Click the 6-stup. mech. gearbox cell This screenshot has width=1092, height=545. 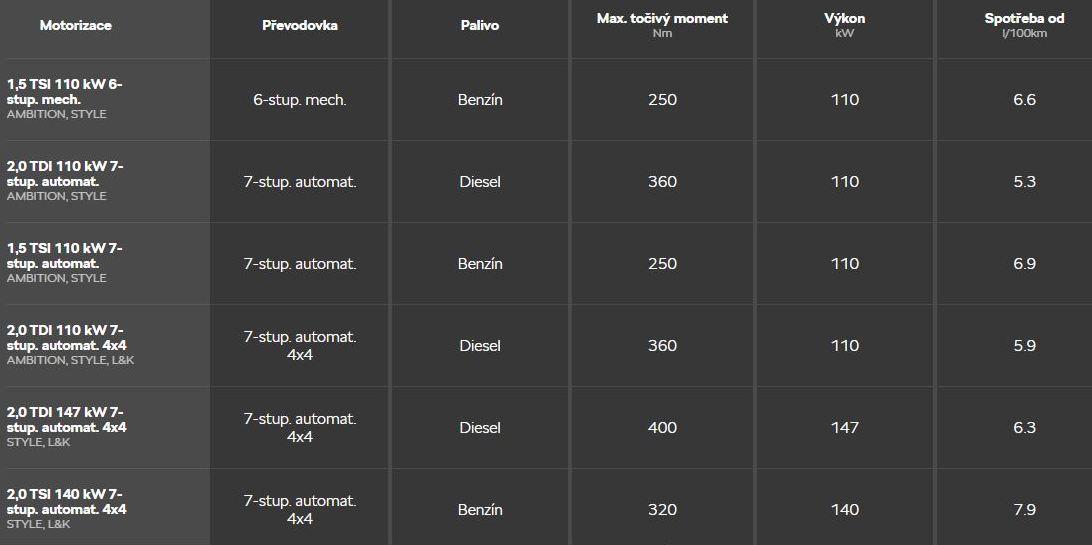[300, 100]
